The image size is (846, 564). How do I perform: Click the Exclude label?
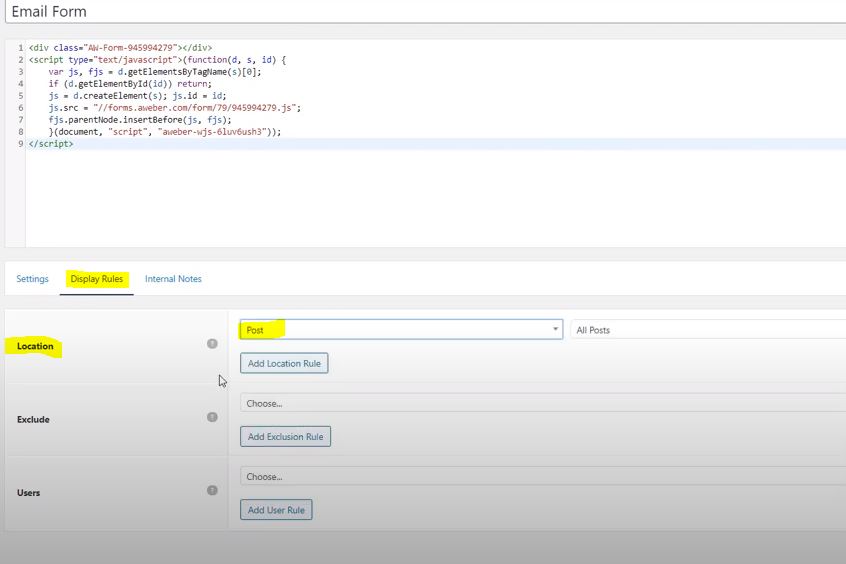point(33,420)
